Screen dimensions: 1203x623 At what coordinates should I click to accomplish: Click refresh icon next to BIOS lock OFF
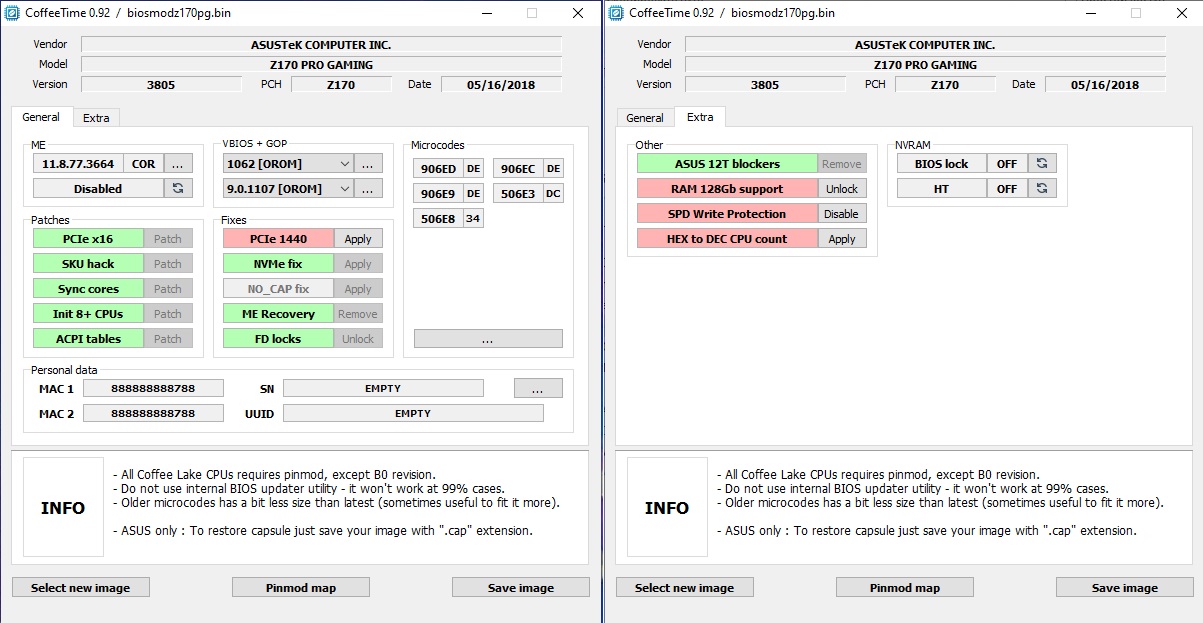tap(1041, 163)
